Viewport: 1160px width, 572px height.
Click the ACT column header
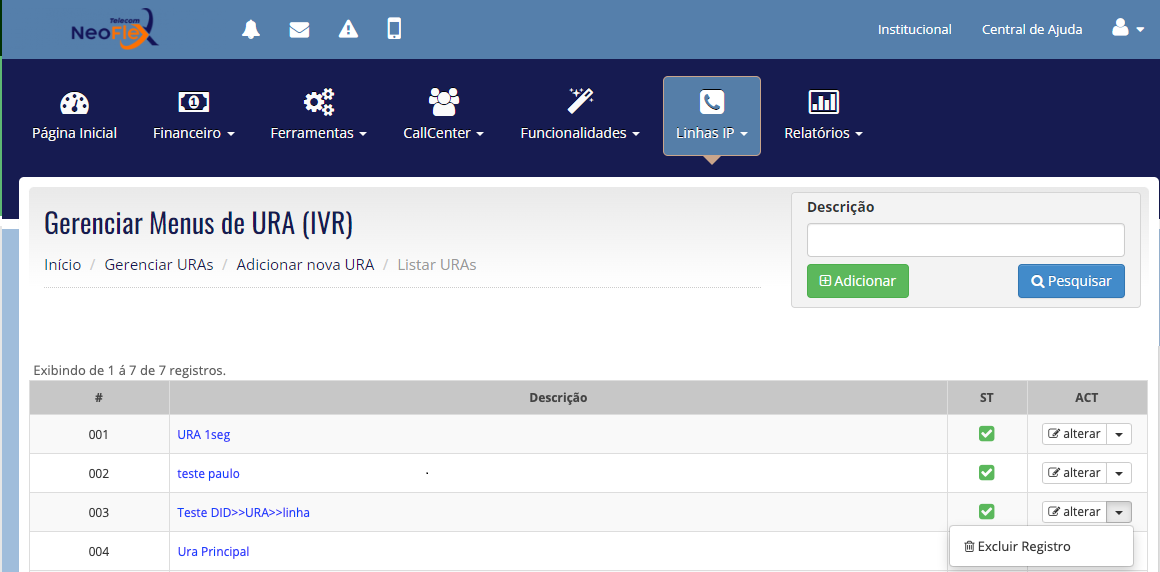pos(1087,397)
